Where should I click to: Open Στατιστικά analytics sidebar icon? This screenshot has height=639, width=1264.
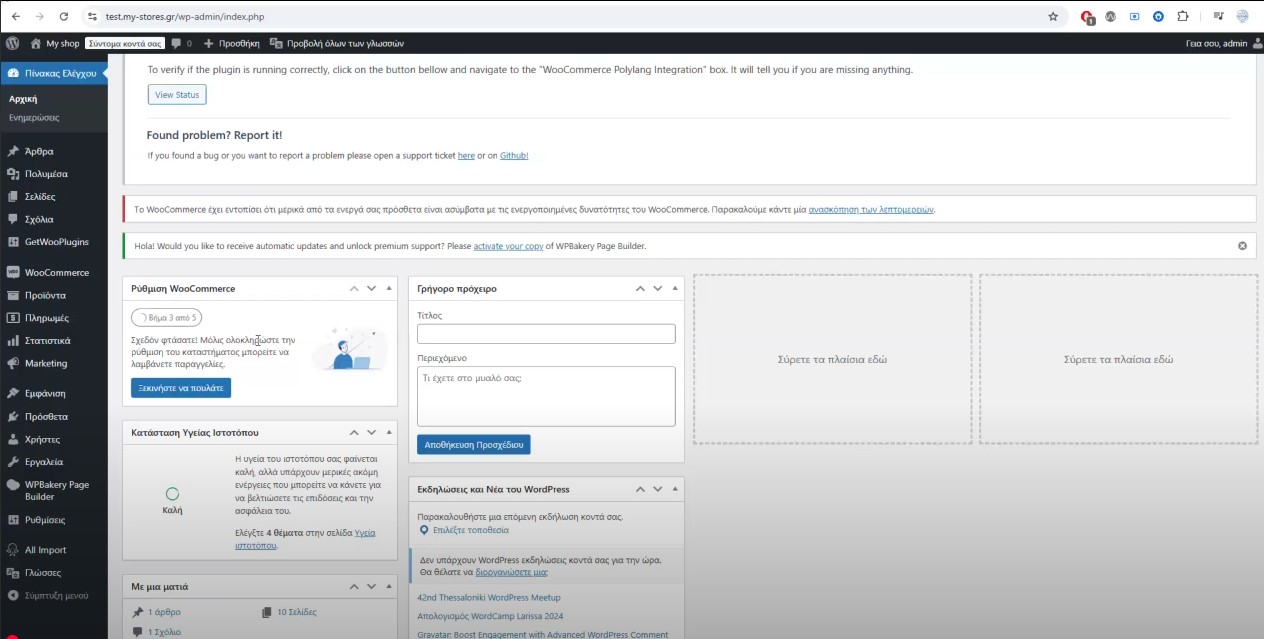[x=12, y=340]
